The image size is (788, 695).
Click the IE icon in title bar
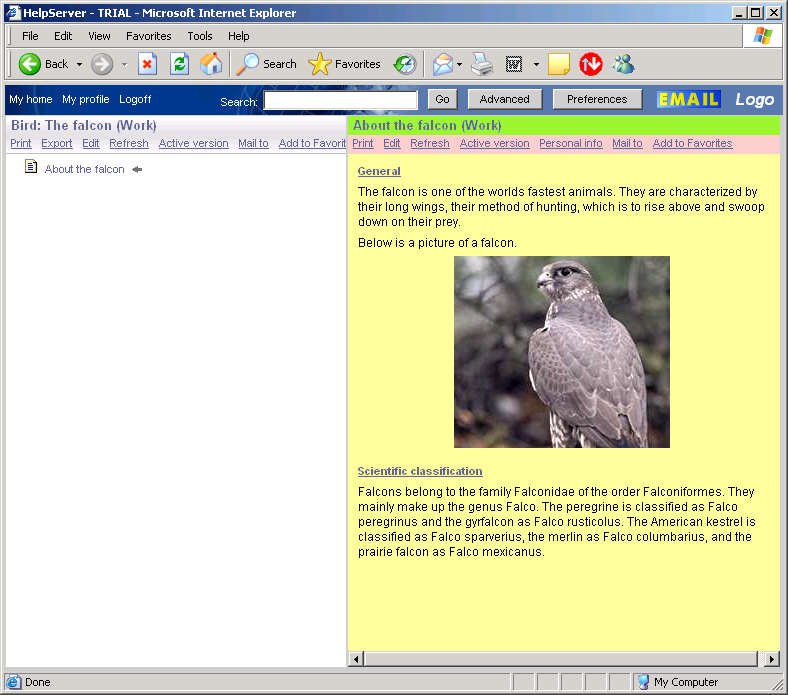pos(14,13)
